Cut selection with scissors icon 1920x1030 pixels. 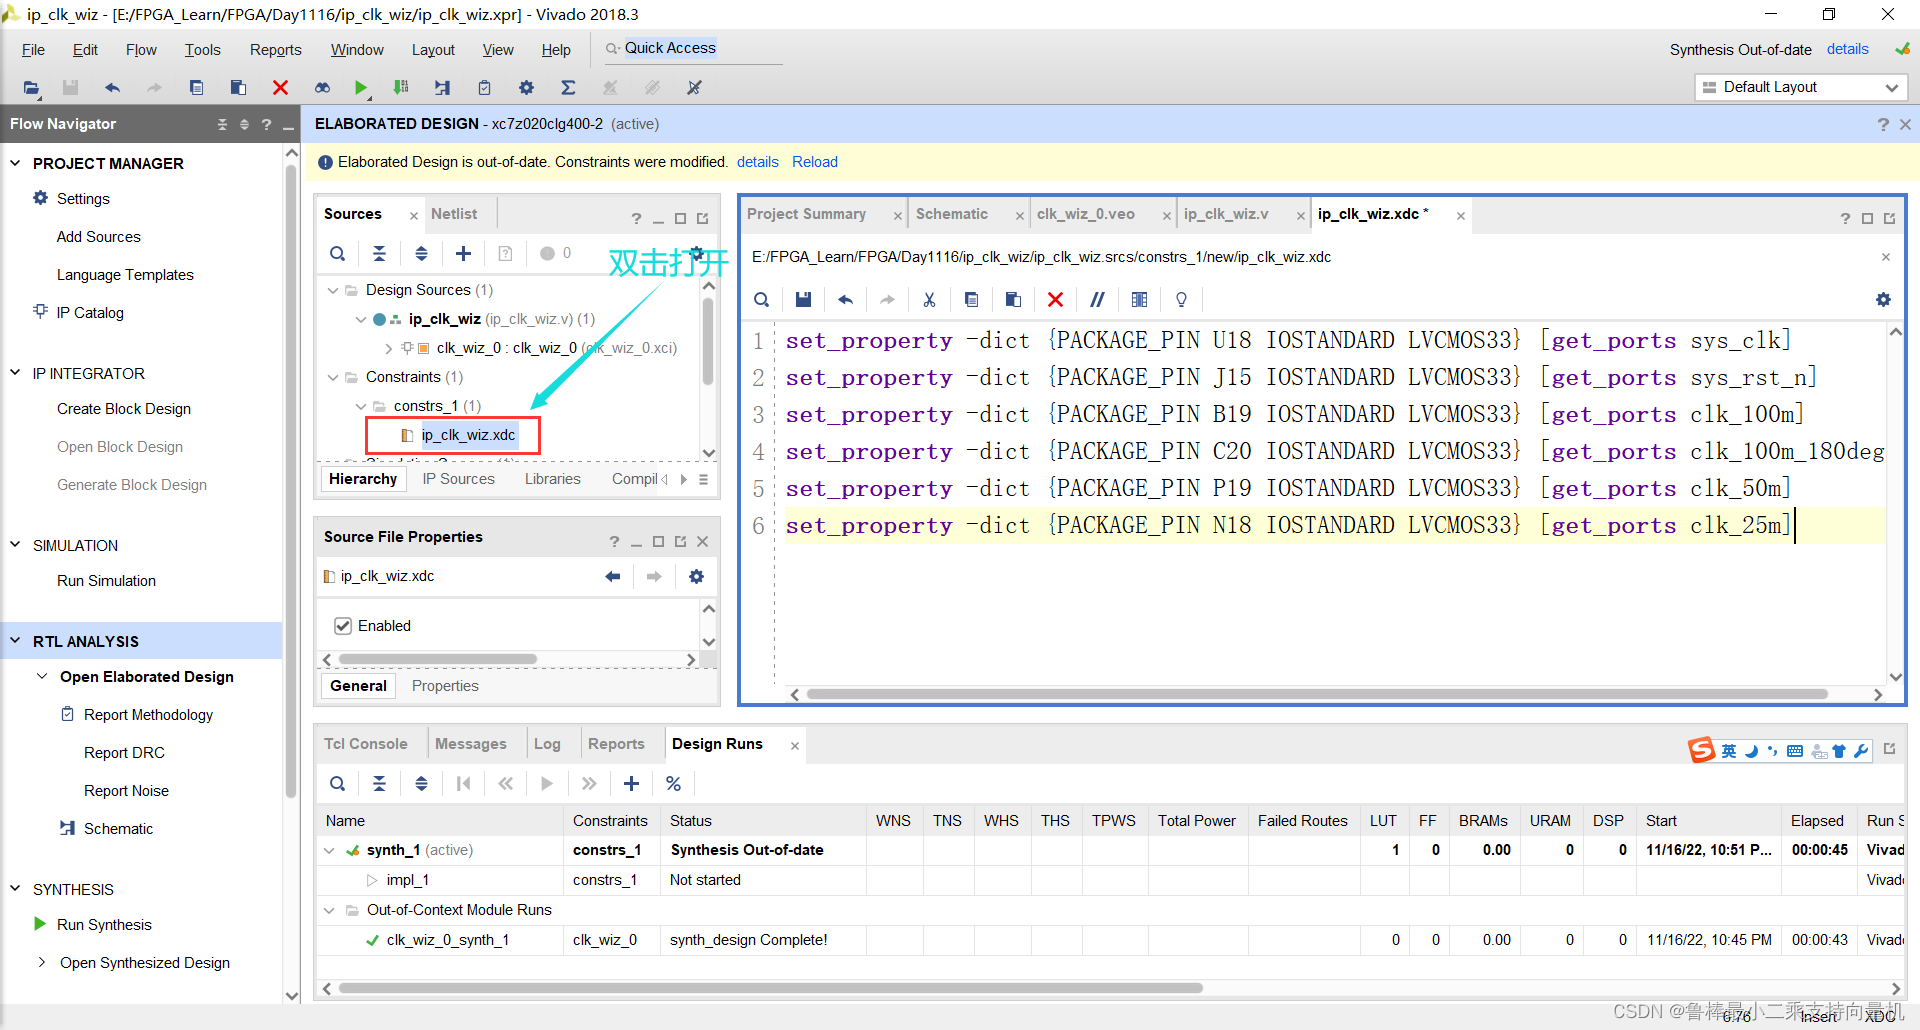point(929,300)
